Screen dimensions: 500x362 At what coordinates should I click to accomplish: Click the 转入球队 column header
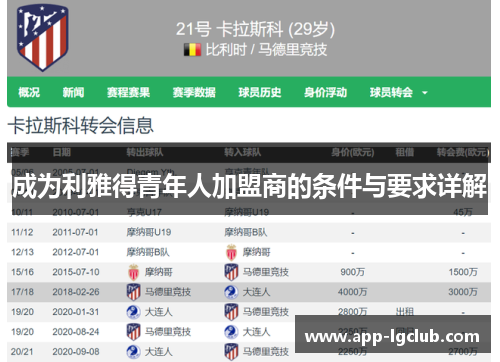click(243, 152)
